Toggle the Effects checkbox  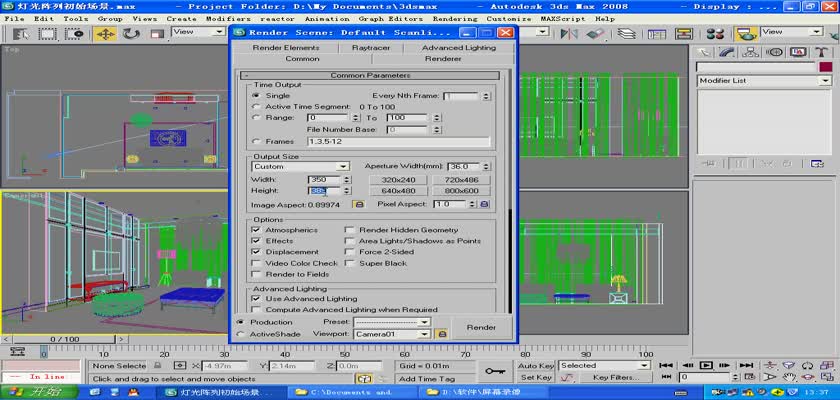(256, 240)
